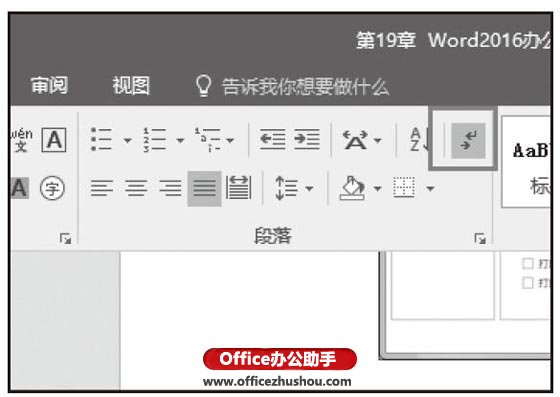Open the bullets dropdown arrow

(128, 140)
